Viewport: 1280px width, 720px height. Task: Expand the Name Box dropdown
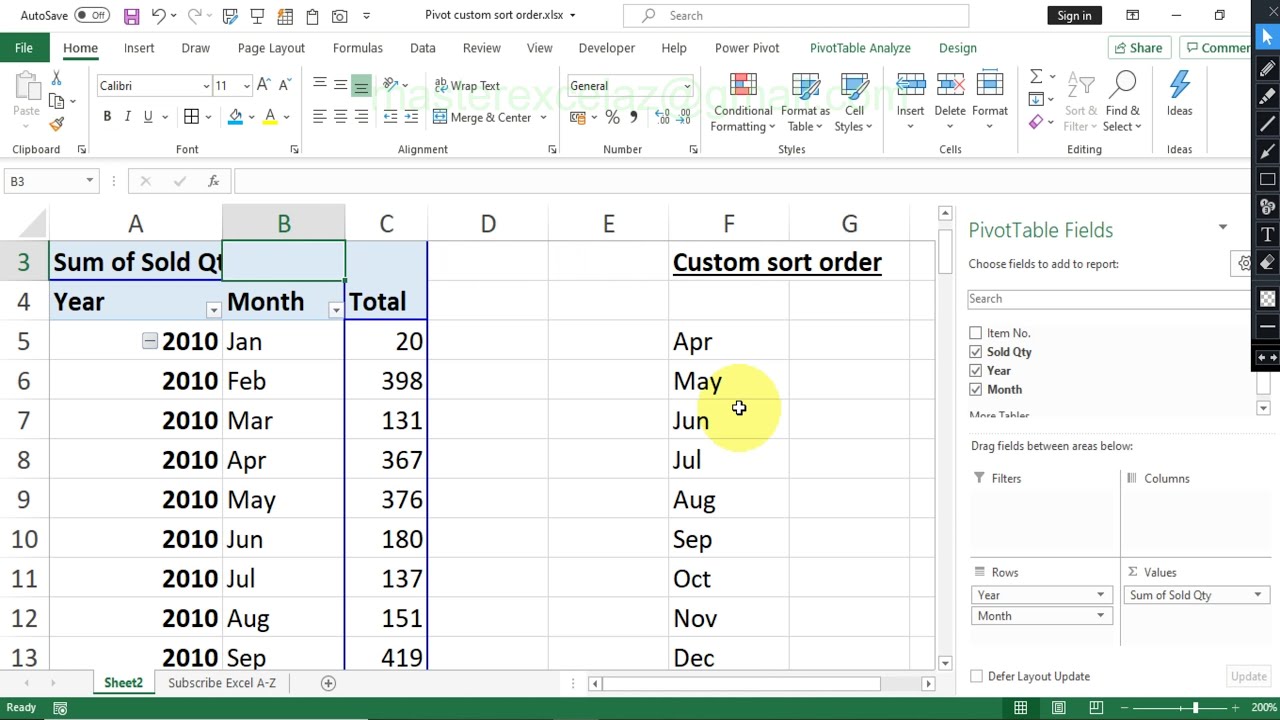(89, 181)
